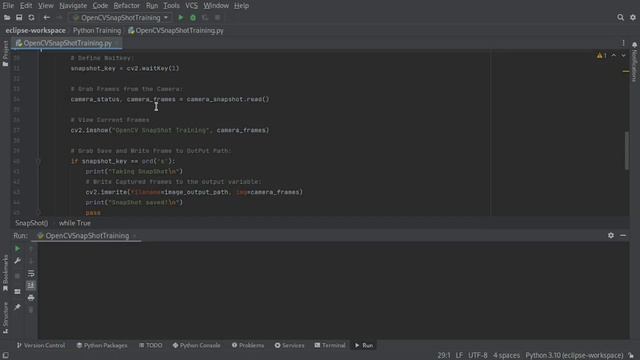Image resolution: width=640 pixels, height=360 pixels.
Task: Click the yellow warning indicator in editor
Action: [602, 56]
